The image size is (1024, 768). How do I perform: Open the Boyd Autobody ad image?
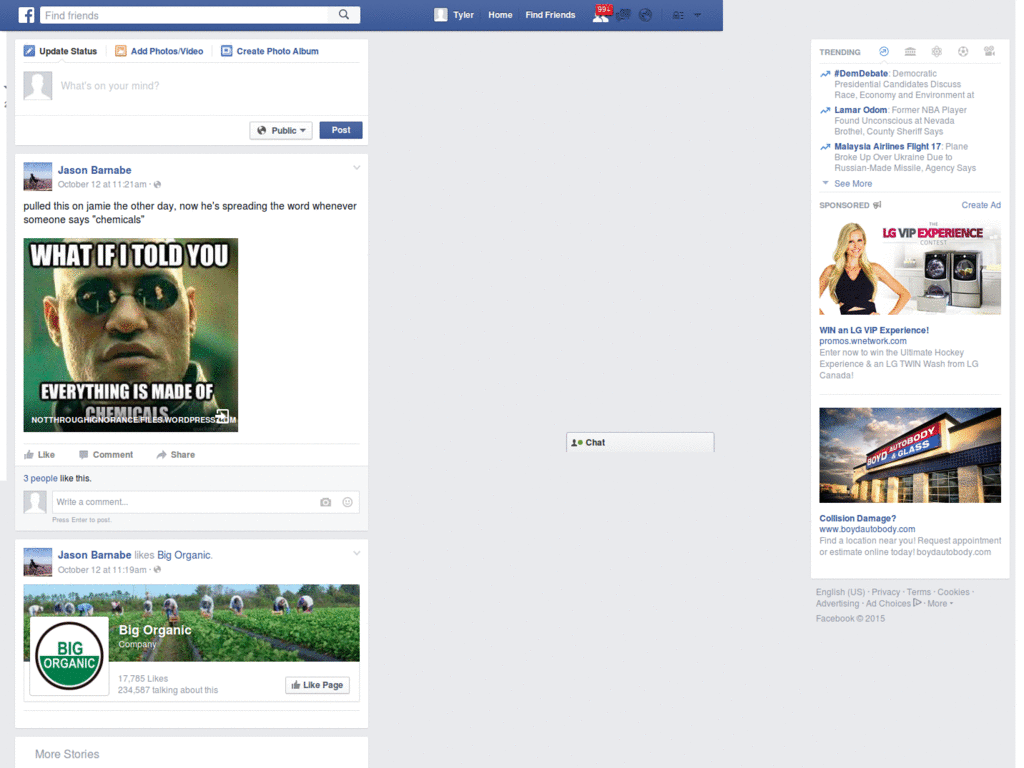[x=910, y=455]
